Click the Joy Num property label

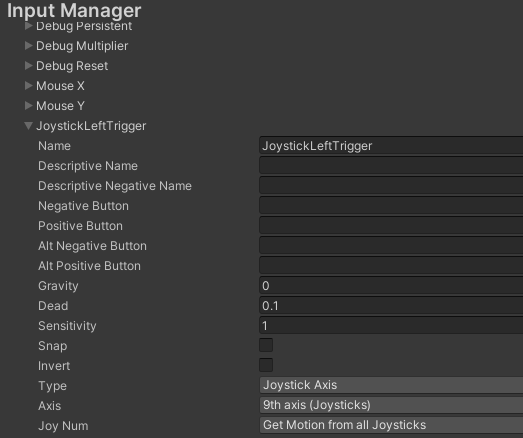pyautogui.click(x=63, y=426)
